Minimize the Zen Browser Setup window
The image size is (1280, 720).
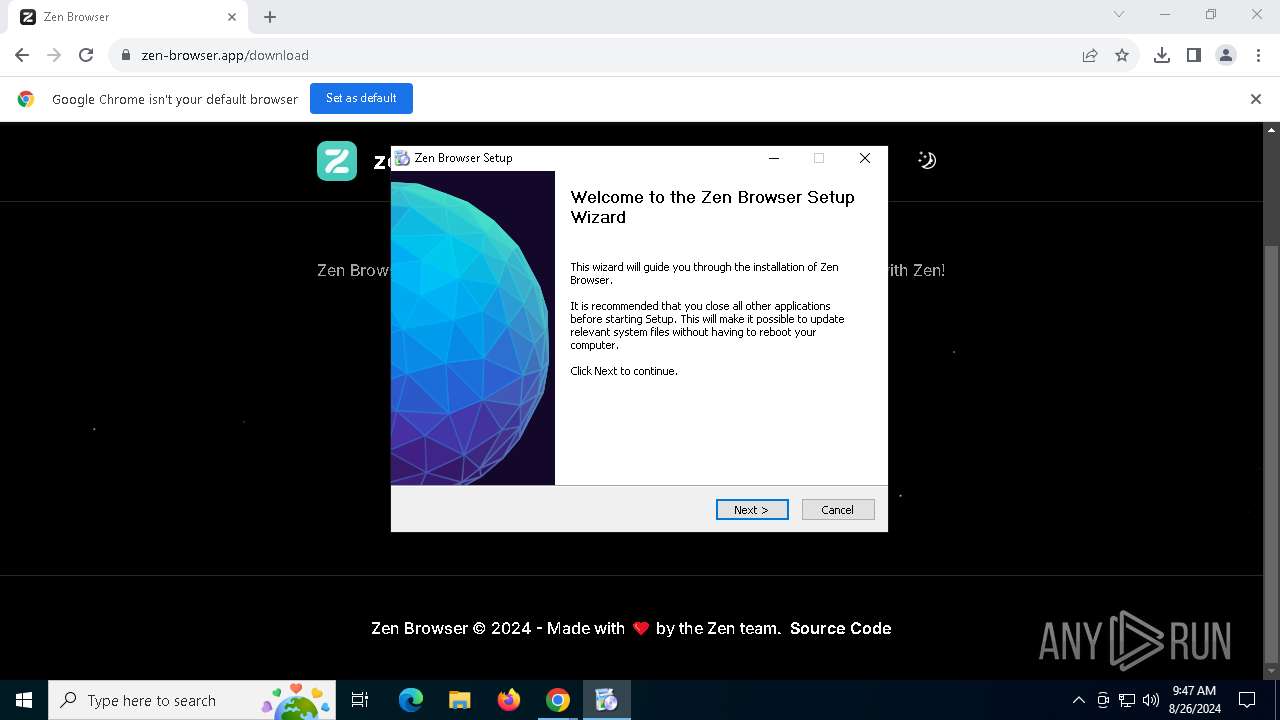click(x=773, y=158)
